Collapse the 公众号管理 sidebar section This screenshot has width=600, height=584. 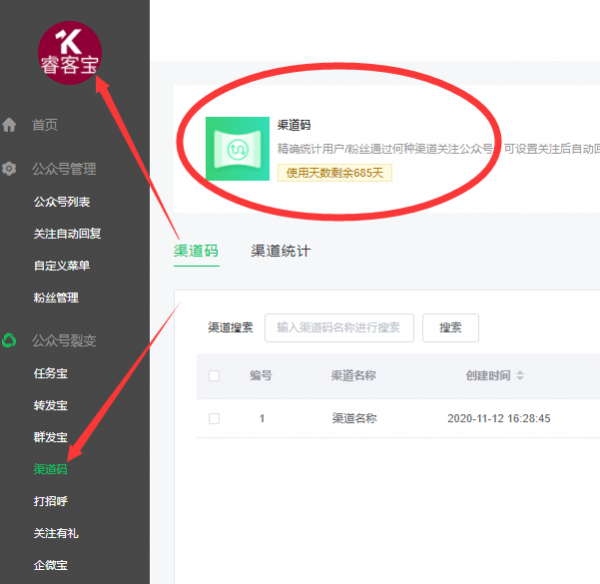click(x=64, y=169)
